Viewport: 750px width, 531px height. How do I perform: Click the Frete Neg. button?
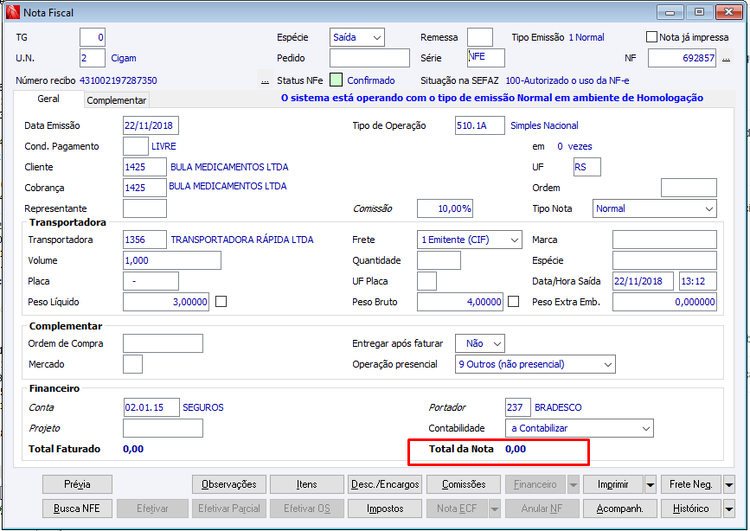(692, 485)
